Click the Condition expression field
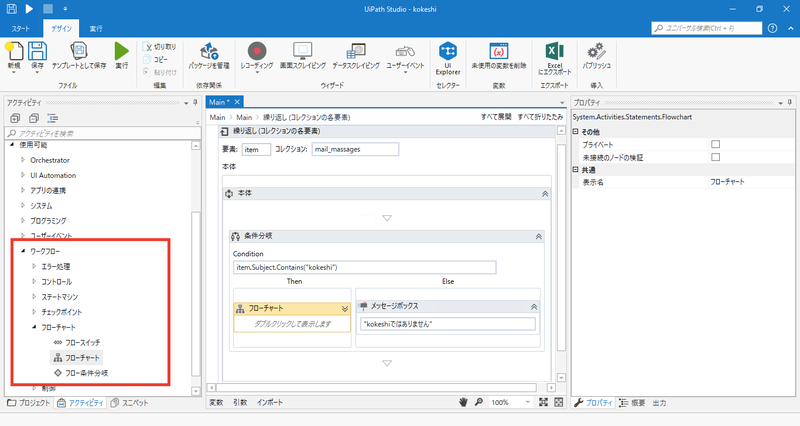Viewport: 800px width, 426px height. (x=364, y=267)
